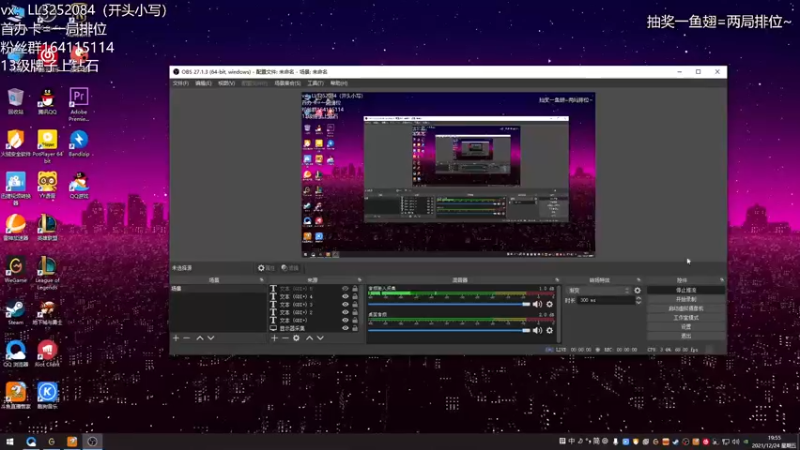Adjust the first mixer channel volume slider

(449, 304)
